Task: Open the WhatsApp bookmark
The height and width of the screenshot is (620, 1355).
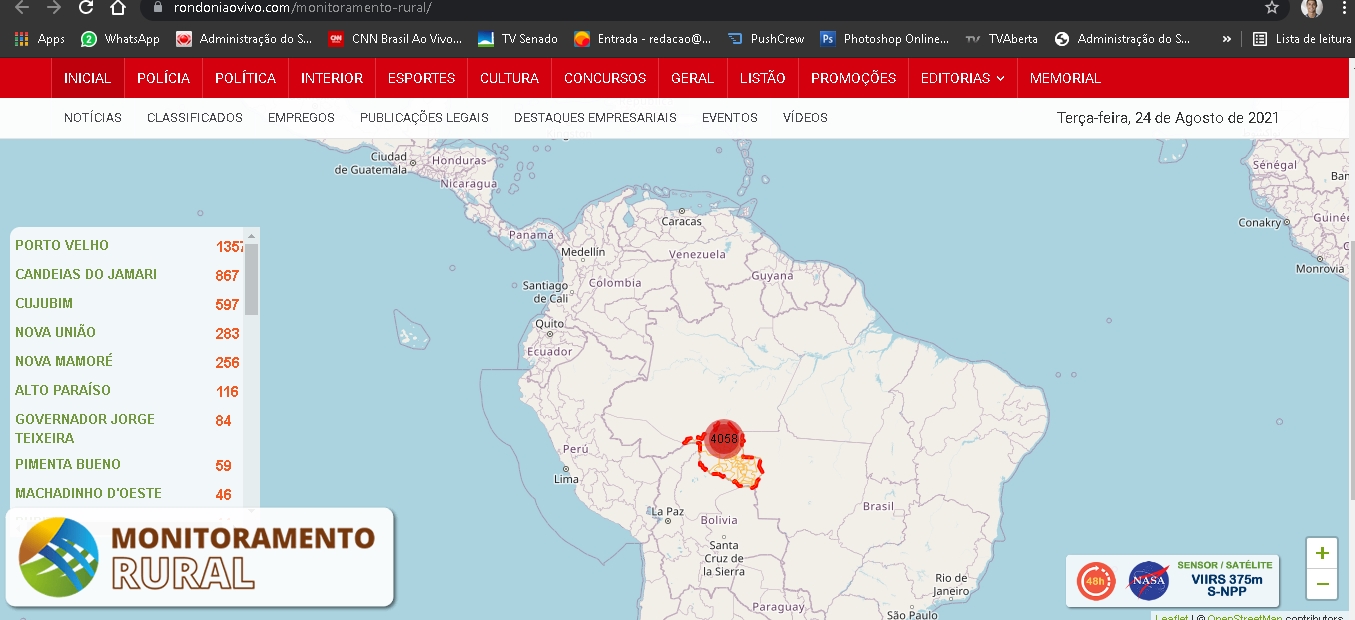Action: (120, 39)
